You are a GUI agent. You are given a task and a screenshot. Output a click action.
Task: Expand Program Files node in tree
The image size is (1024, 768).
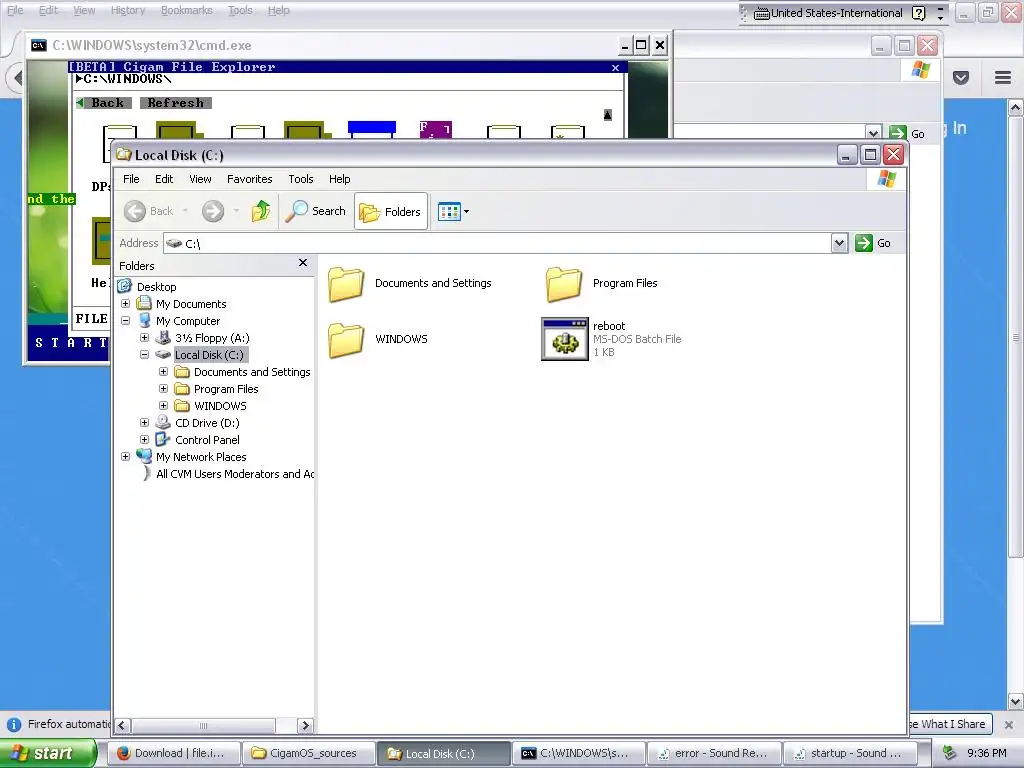(x=163, y=389)
